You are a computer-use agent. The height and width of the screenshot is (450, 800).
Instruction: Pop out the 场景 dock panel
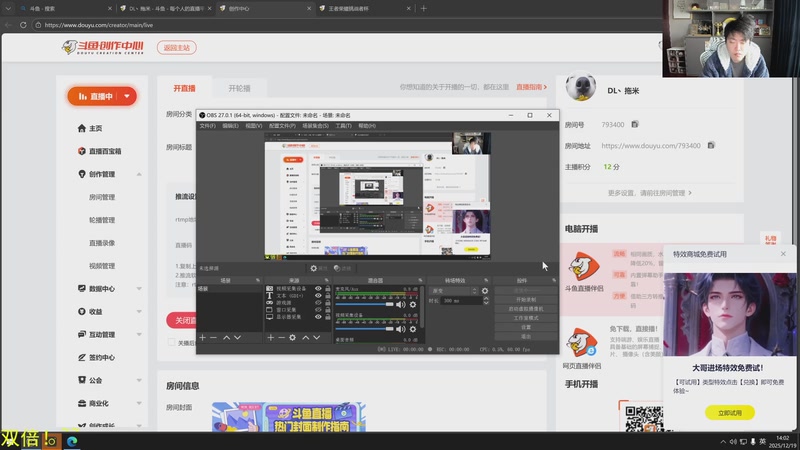258,280
